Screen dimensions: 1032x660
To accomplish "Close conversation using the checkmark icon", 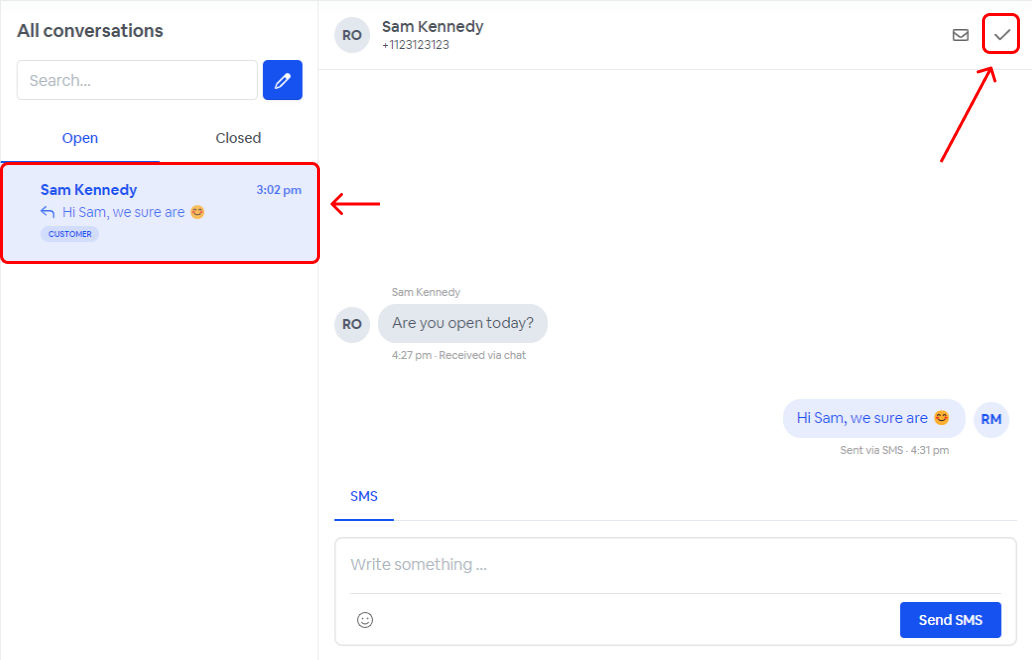I will (1001, 35).
